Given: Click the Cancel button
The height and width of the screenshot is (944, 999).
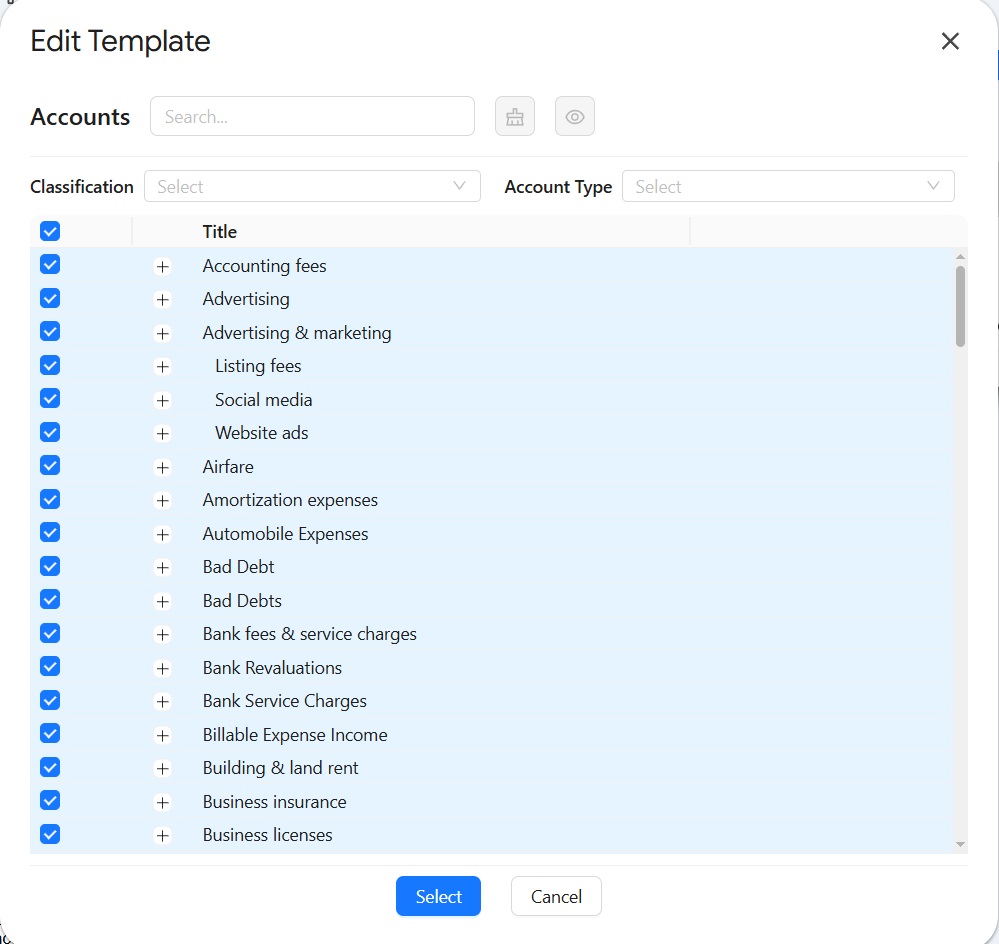Looking at the screenshot, I should (x=556, y=897).
